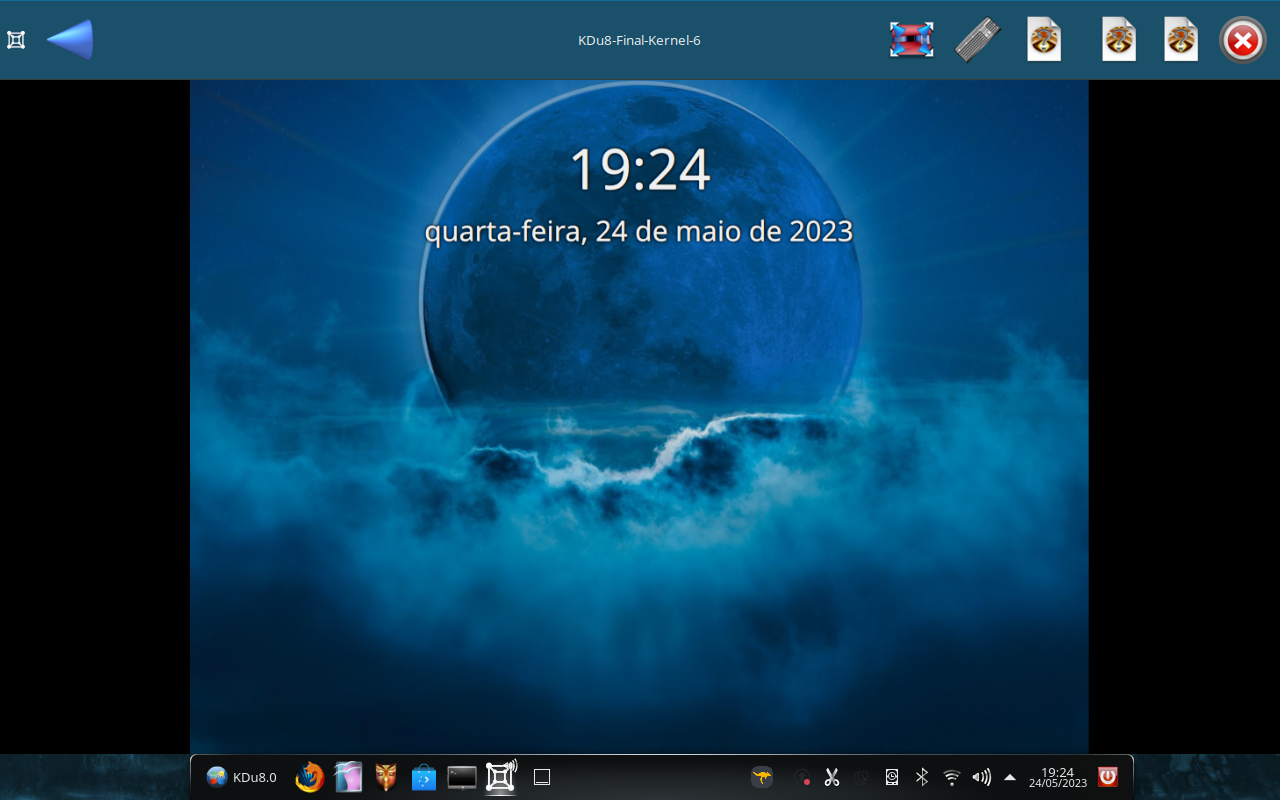
Task: Open the taskbar clock showing 19:24
Action: [x=1058, y=777]
